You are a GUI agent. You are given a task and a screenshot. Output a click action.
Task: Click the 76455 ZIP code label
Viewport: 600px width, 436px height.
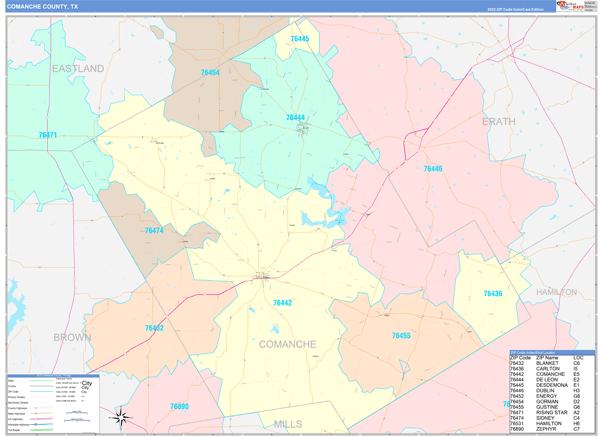pyautogui.click(x=401, y=336)
